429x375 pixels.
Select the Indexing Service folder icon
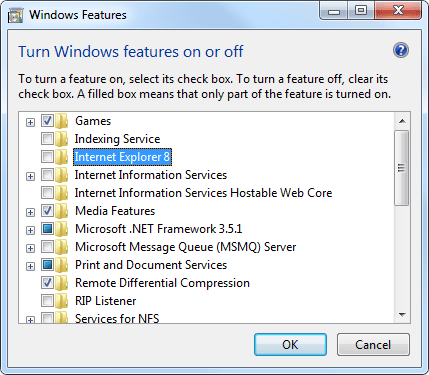point(62,139)
